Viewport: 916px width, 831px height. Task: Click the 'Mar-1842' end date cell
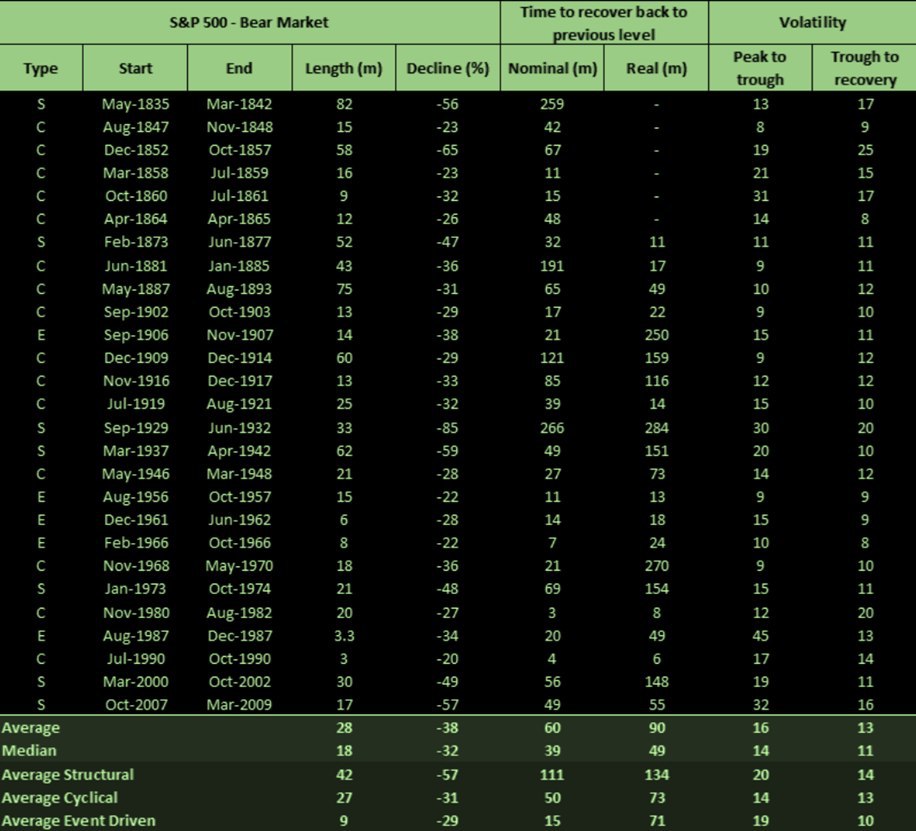click(239, 104)
